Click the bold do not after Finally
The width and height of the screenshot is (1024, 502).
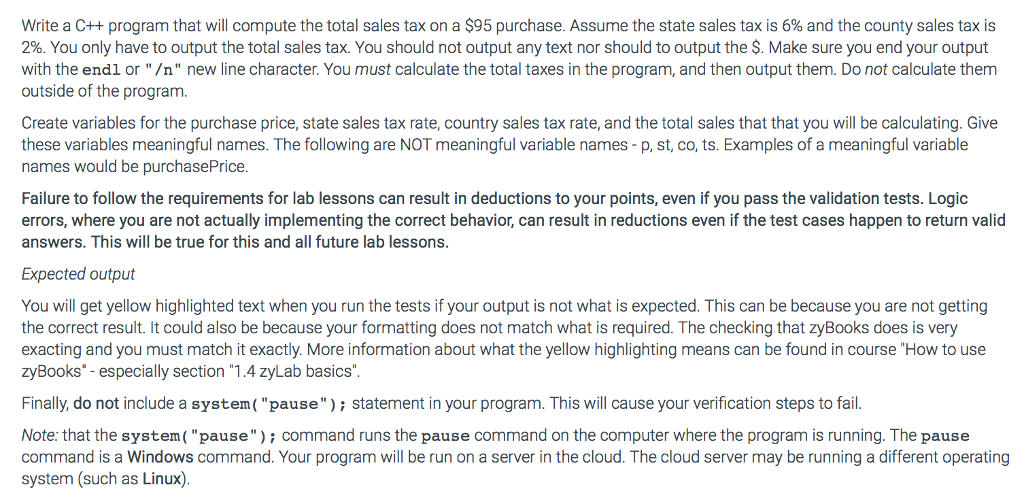pyautogui.click(x=96, y=403)
